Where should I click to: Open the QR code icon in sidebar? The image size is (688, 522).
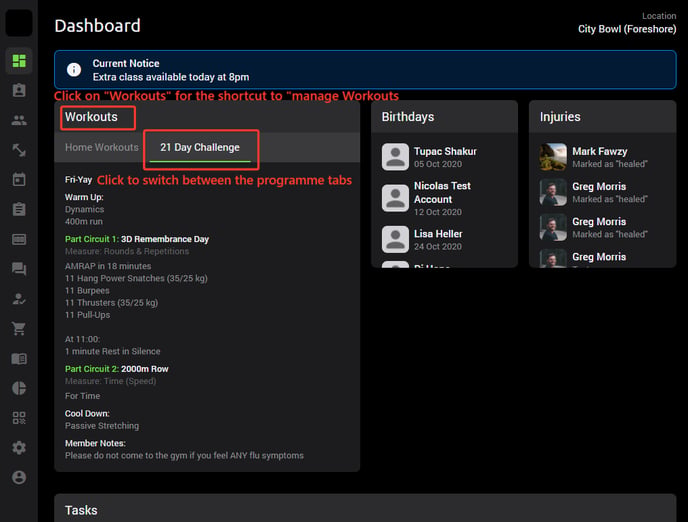[x=19, y=418]
